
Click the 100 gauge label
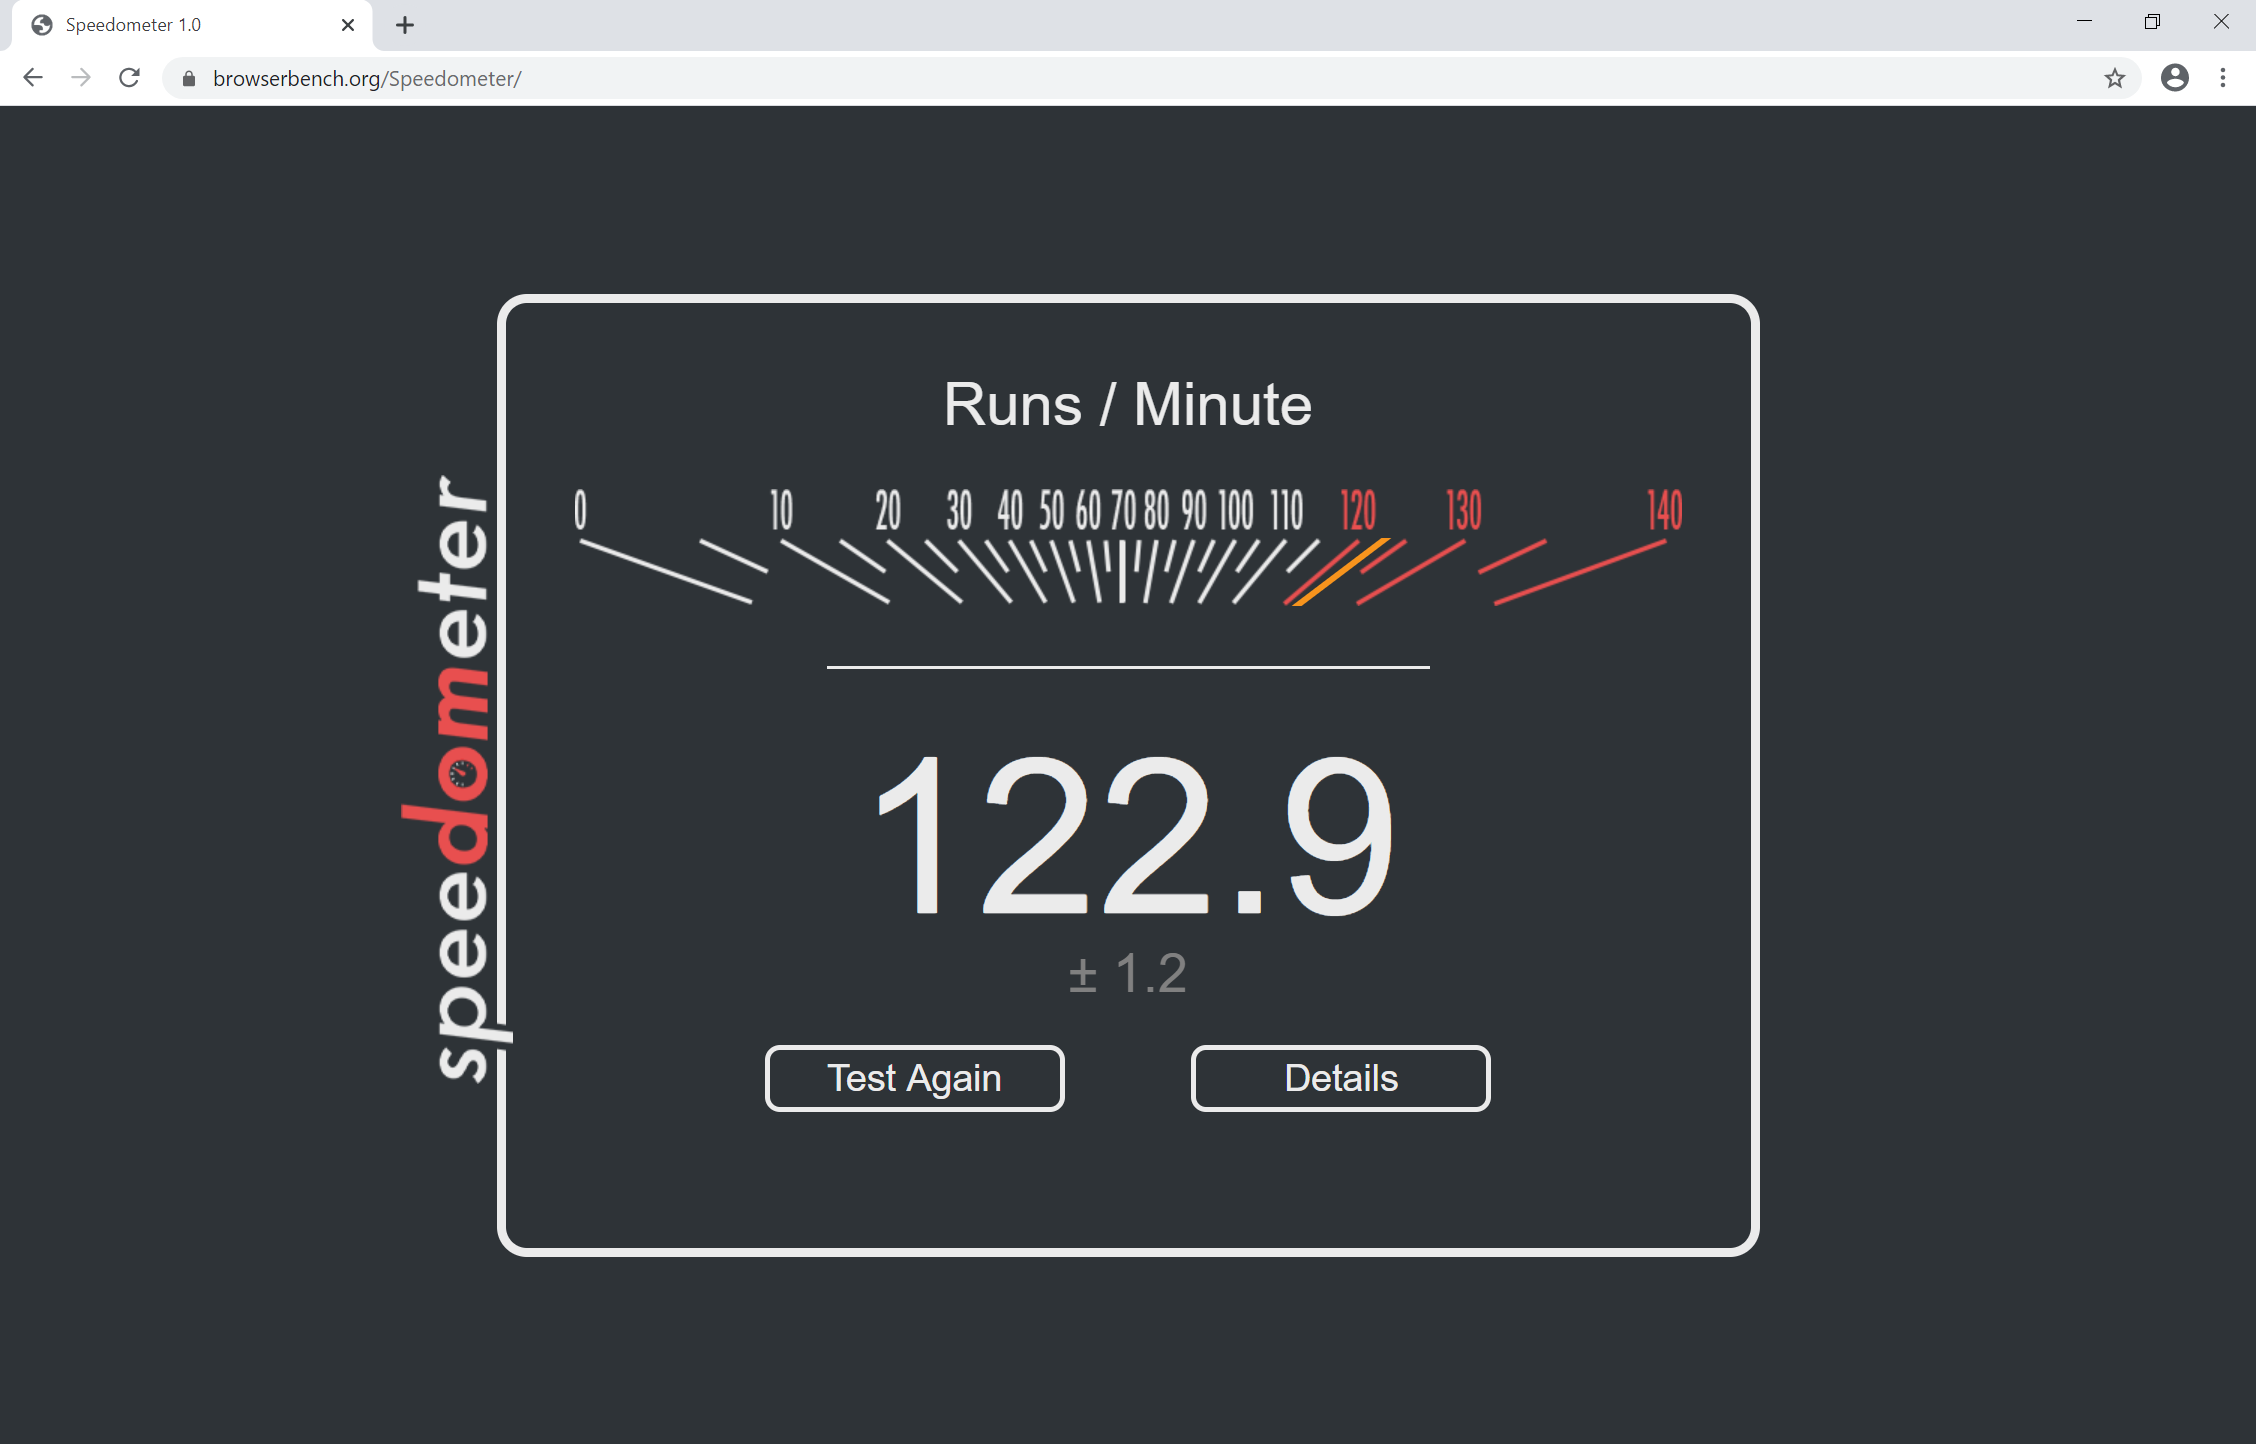(1236, 510)
